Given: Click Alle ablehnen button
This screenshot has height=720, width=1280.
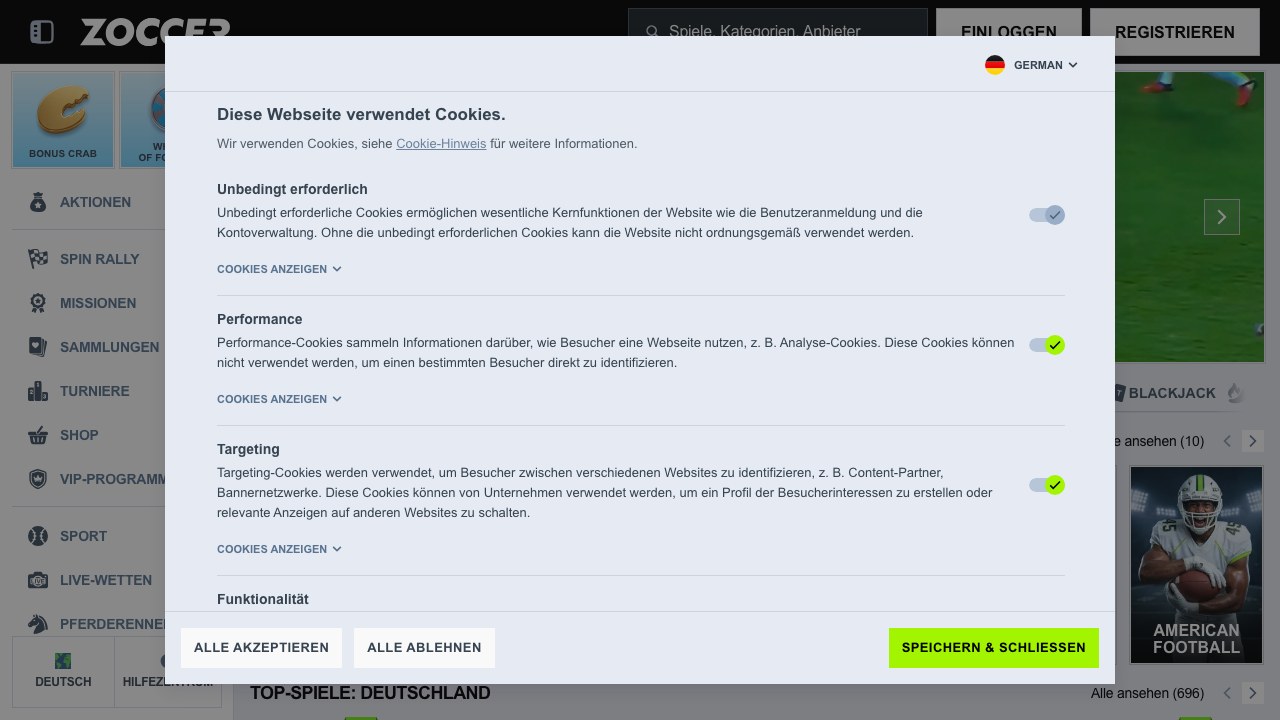Looking at the screenshot, I should [424, 648].
